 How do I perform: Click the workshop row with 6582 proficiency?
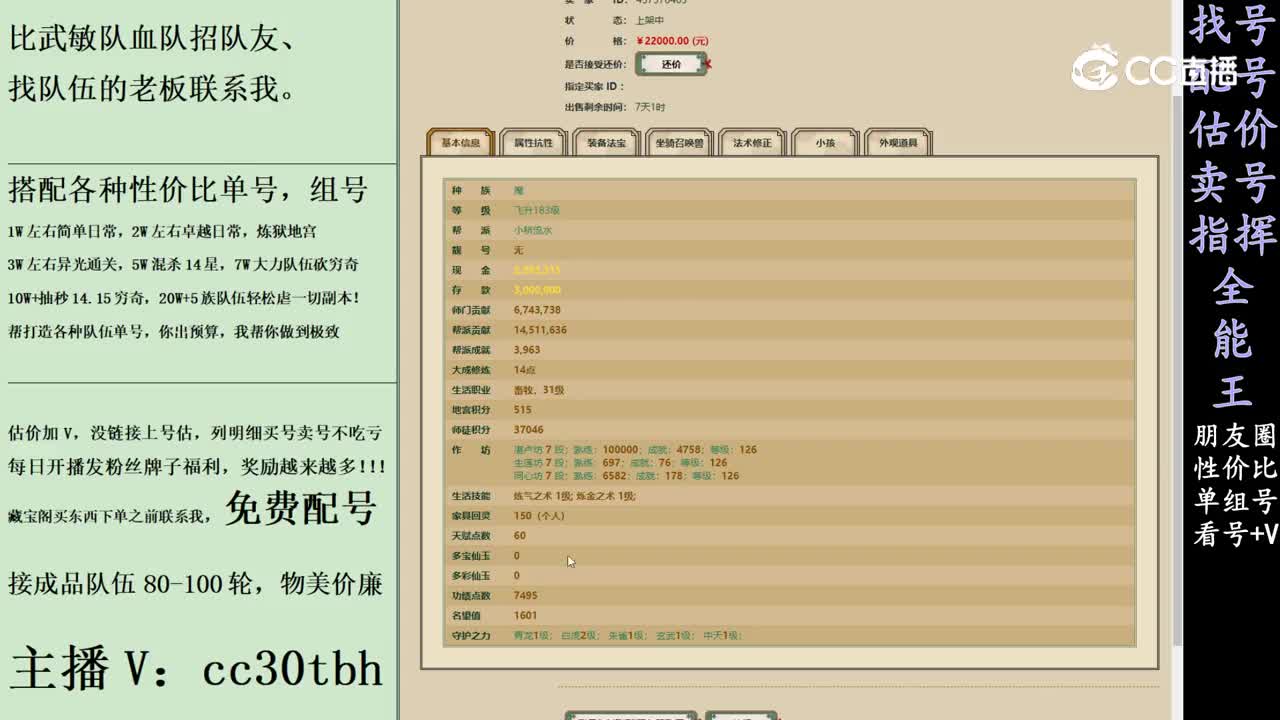pos(626,476)
